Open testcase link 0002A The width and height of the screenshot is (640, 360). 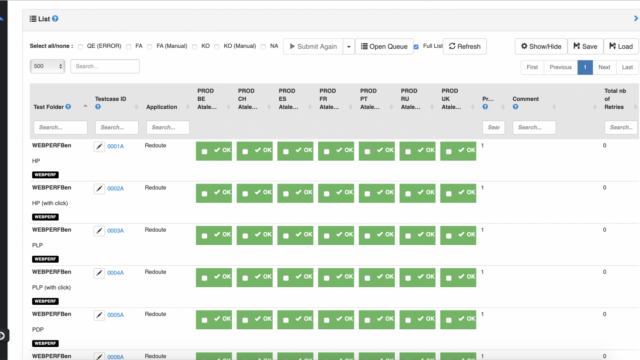coord(116,188)
